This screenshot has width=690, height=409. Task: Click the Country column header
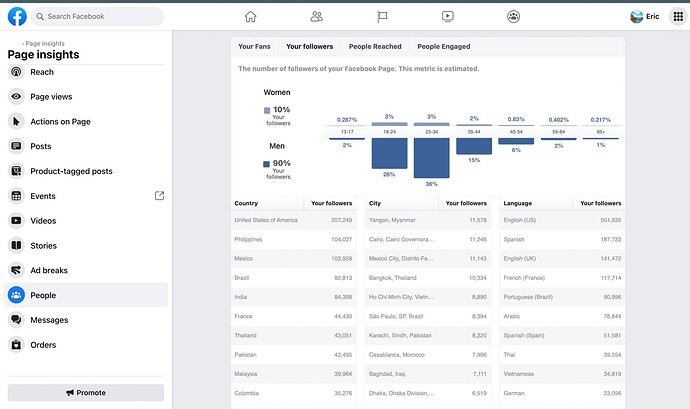tap(246, 203)
